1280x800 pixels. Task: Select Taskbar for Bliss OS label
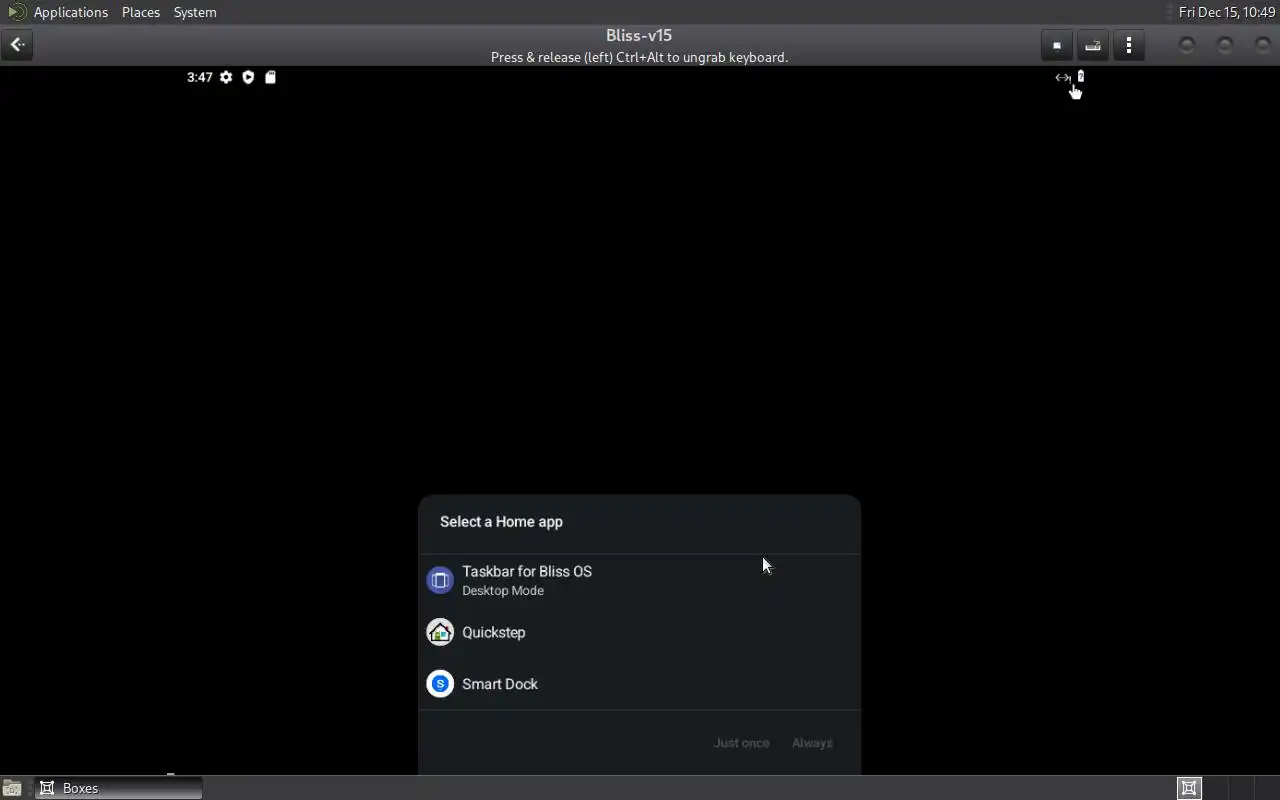(527, 571)
